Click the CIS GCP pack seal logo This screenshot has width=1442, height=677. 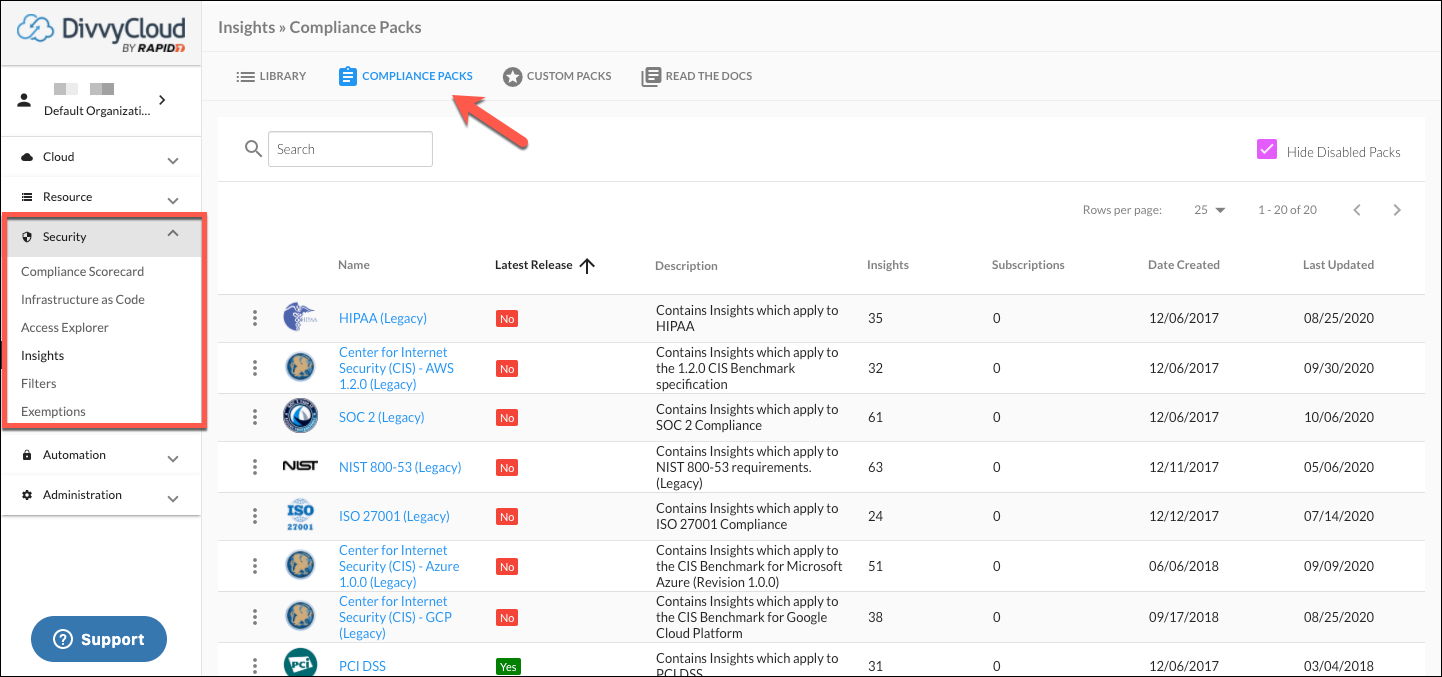pyautogui.click(x=300, y=617)
